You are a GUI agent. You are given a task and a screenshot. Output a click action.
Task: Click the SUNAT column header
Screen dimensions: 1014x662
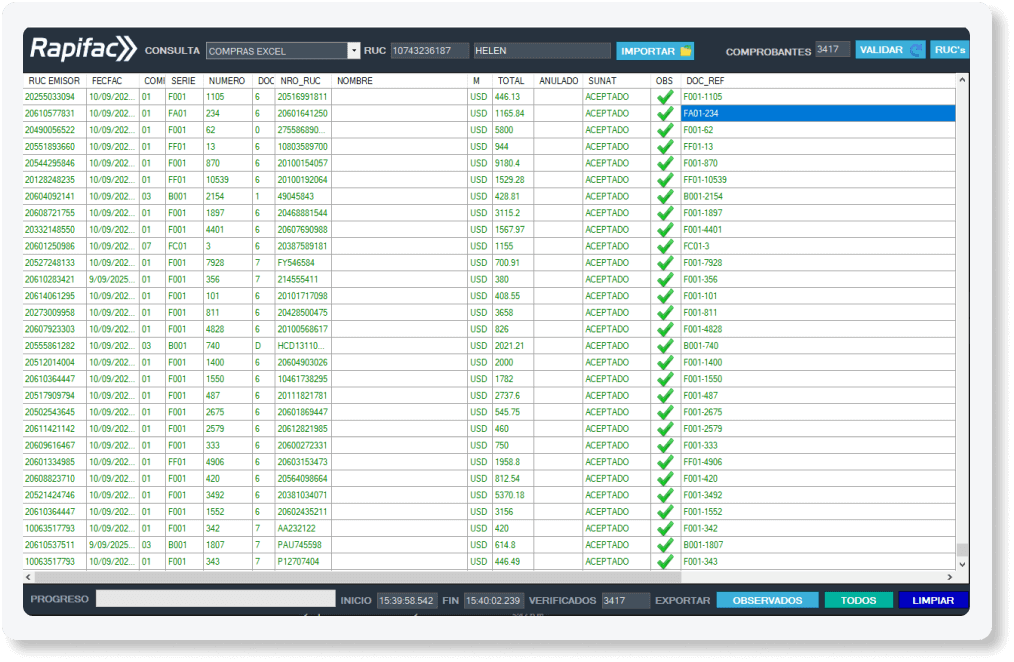602,80
